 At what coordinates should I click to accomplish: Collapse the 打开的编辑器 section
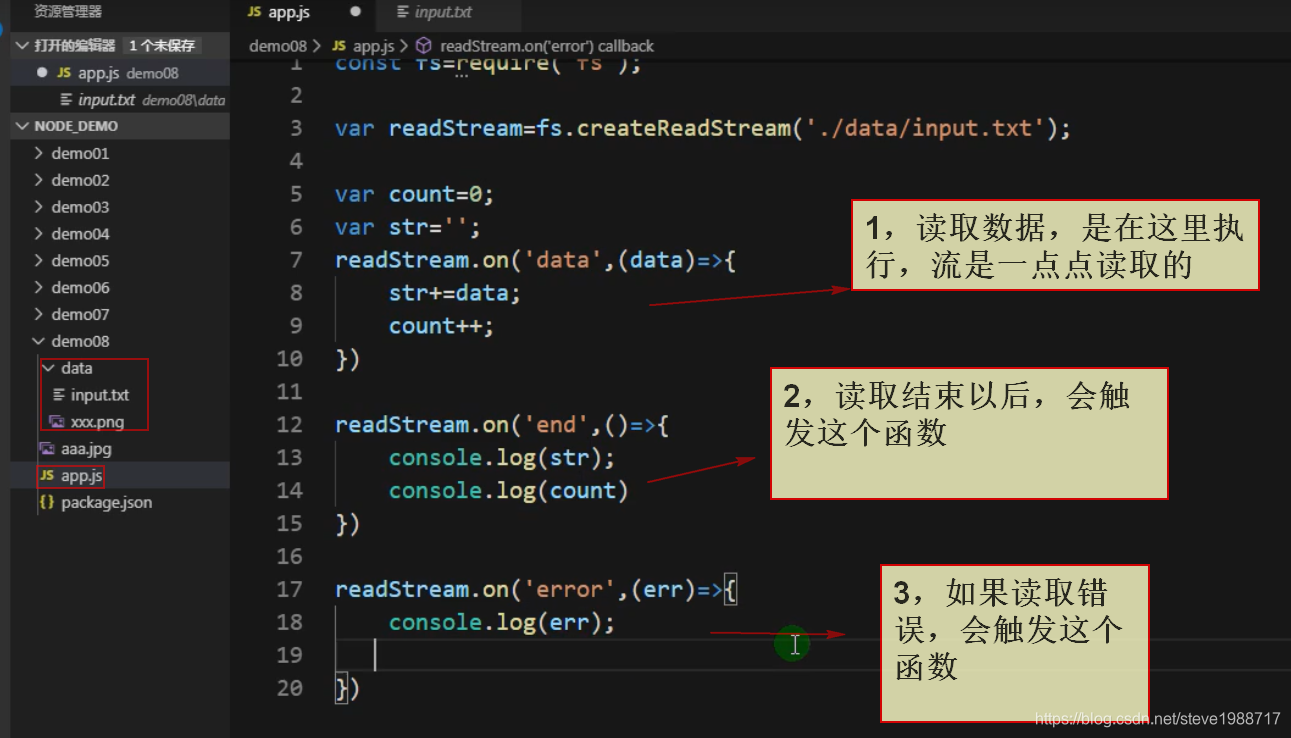coord(23,45)
